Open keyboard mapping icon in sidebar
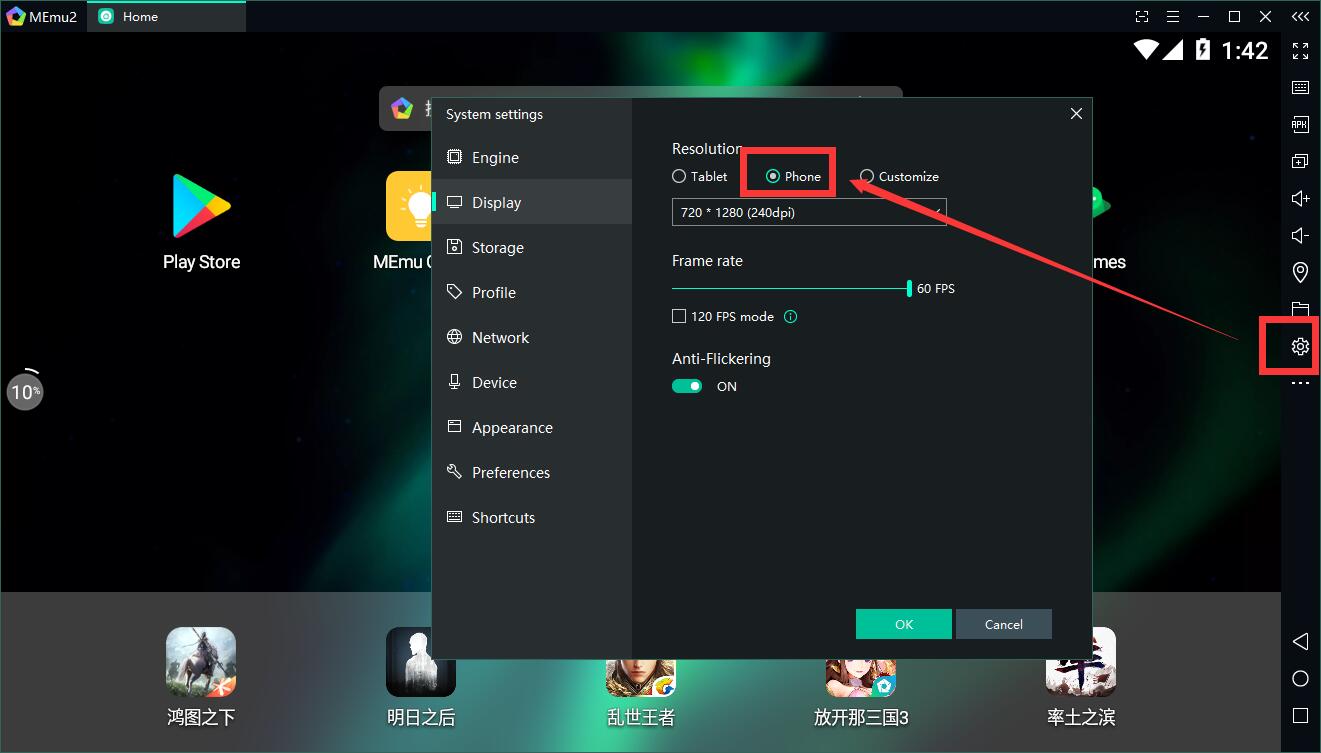The width and height of the screenshot is (1321, 753). pos(1300,88)
